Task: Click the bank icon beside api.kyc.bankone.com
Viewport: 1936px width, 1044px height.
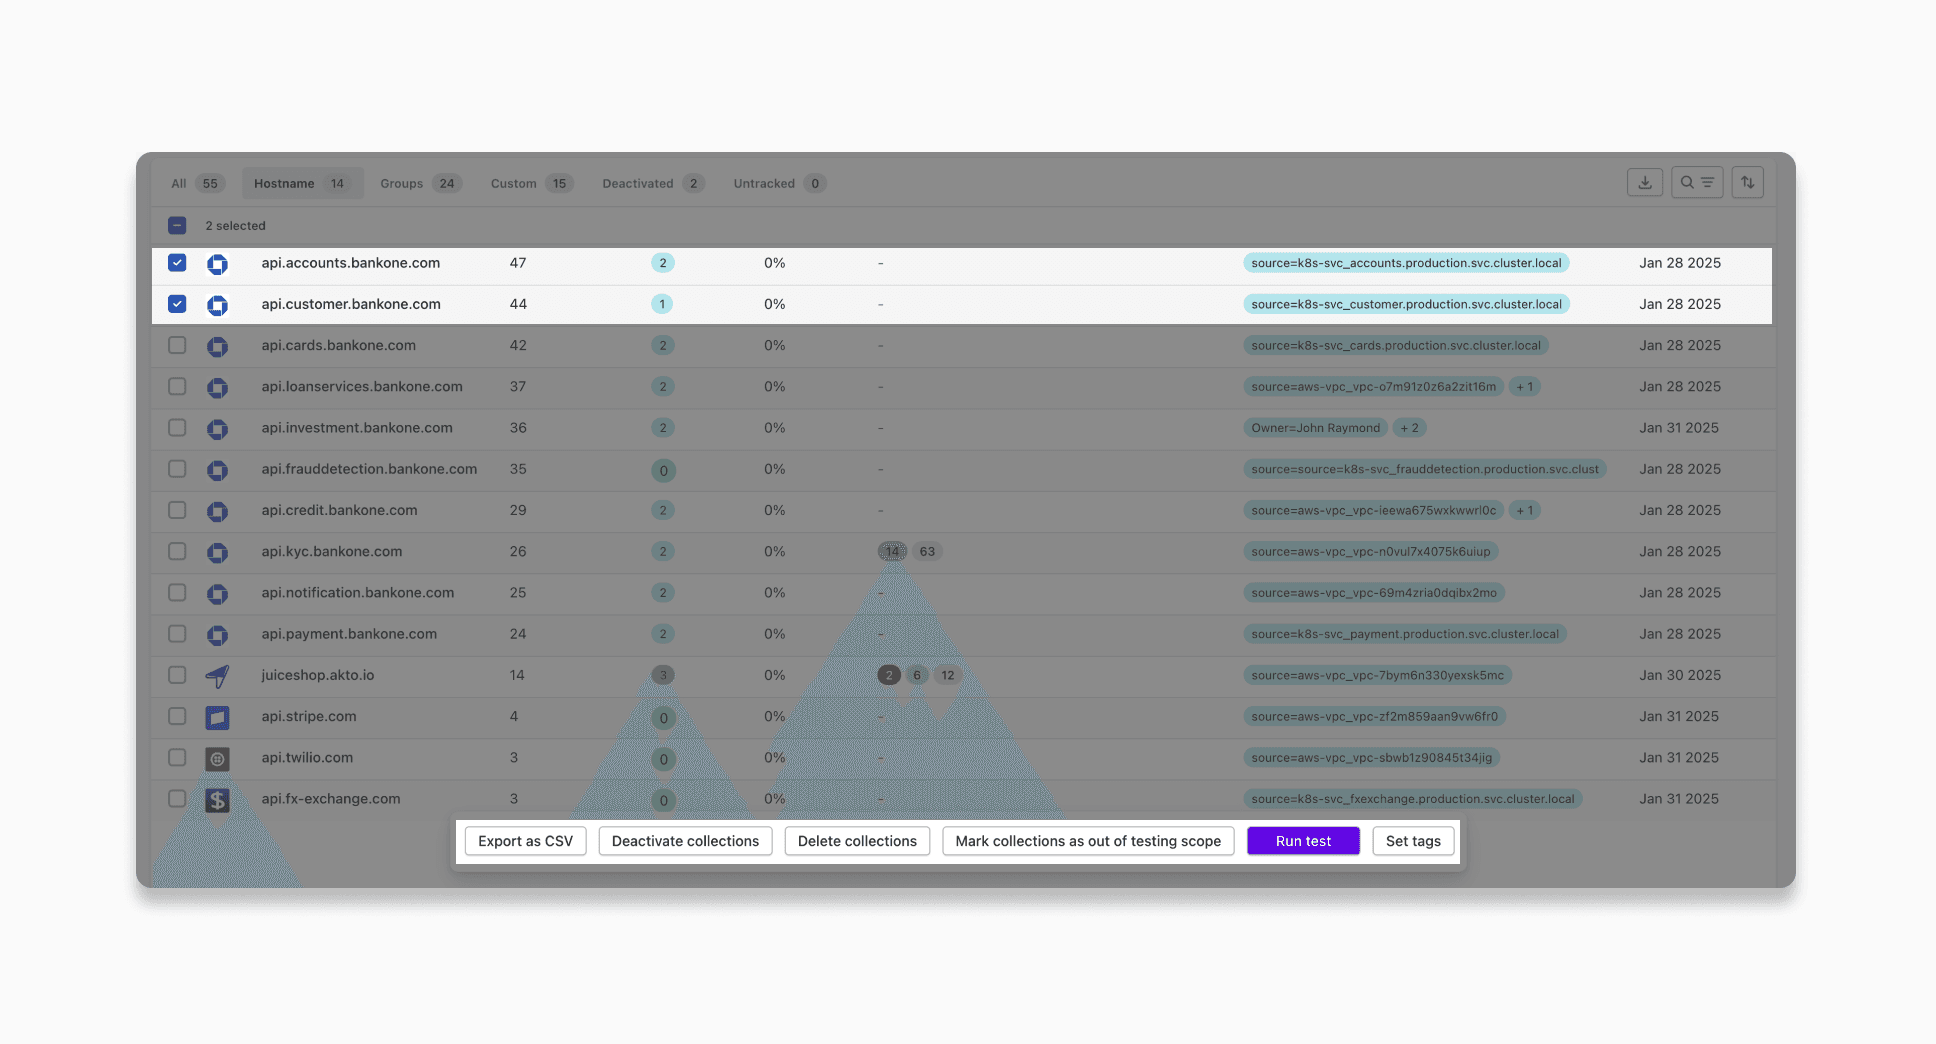Action: tap(217, 552)
